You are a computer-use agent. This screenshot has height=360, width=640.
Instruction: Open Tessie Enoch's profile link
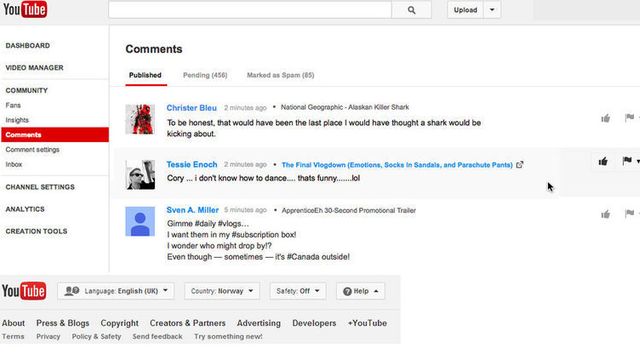point(192,164)
